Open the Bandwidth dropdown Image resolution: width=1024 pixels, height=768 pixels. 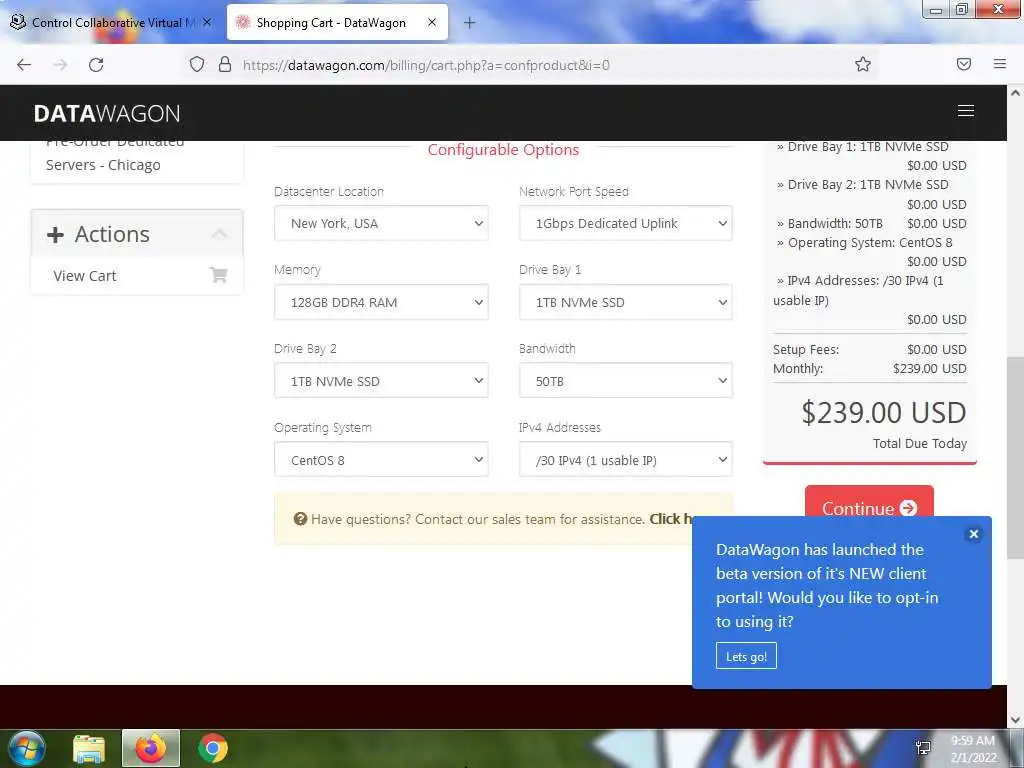(x=626, y=381)
